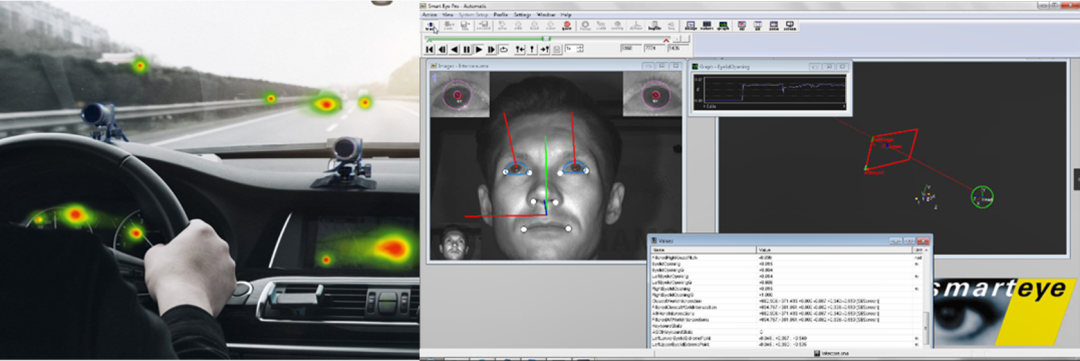1080x361 pixels.
Task: Open the zone view toolbar icon
Action: pyautogui.click(x=773, y=25)
